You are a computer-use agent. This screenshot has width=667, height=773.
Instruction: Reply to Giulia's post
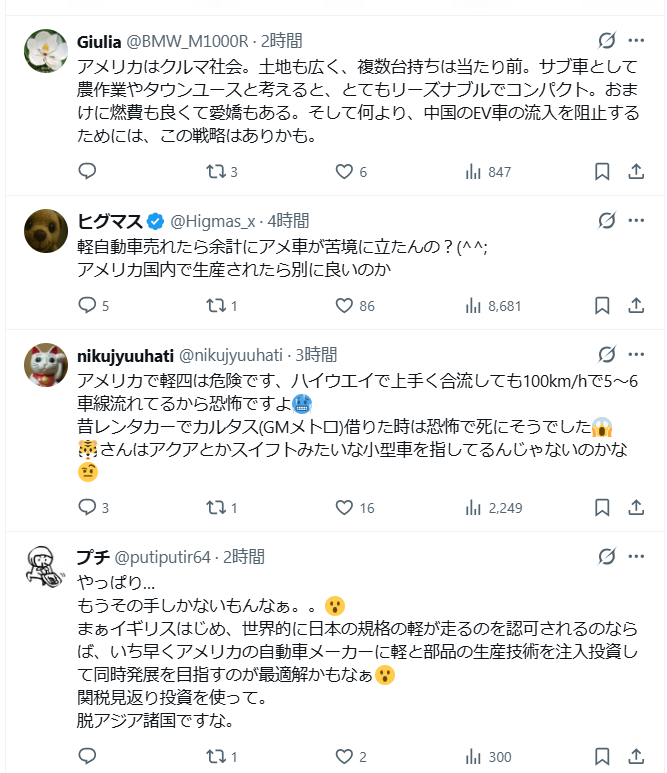[88, 172]
